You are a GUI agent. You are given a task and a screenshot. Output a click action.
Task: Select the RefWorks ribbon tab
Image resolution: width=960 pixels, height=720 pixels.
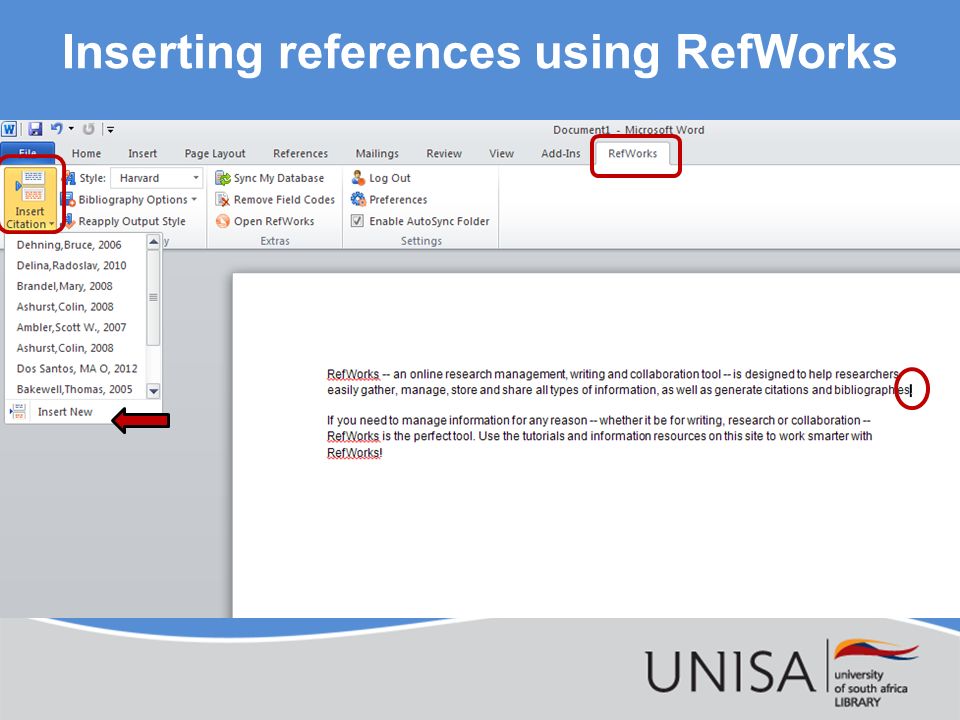pos(632,154)
